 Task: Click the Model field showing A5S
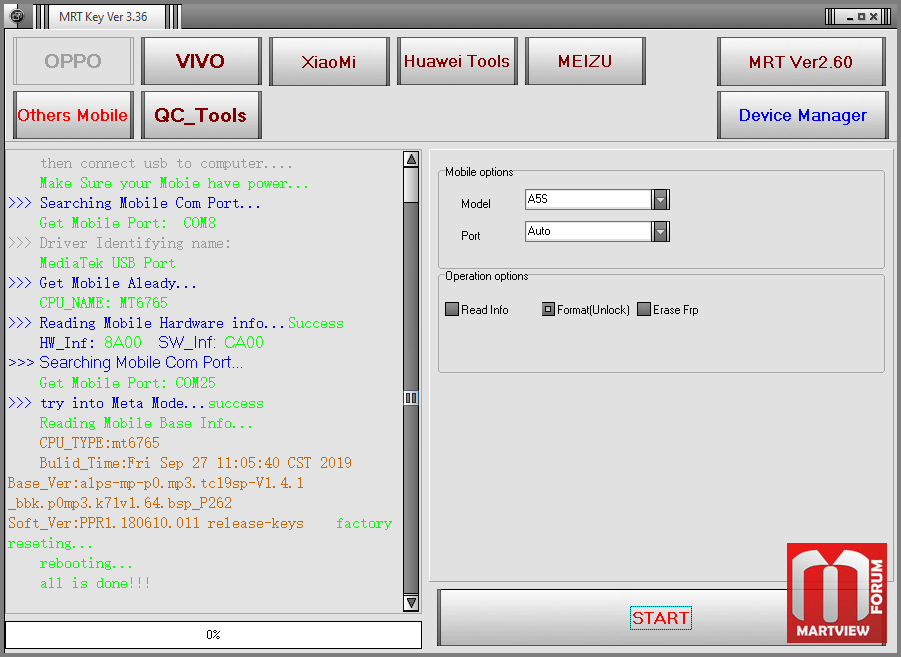click(x=588, y=199)
